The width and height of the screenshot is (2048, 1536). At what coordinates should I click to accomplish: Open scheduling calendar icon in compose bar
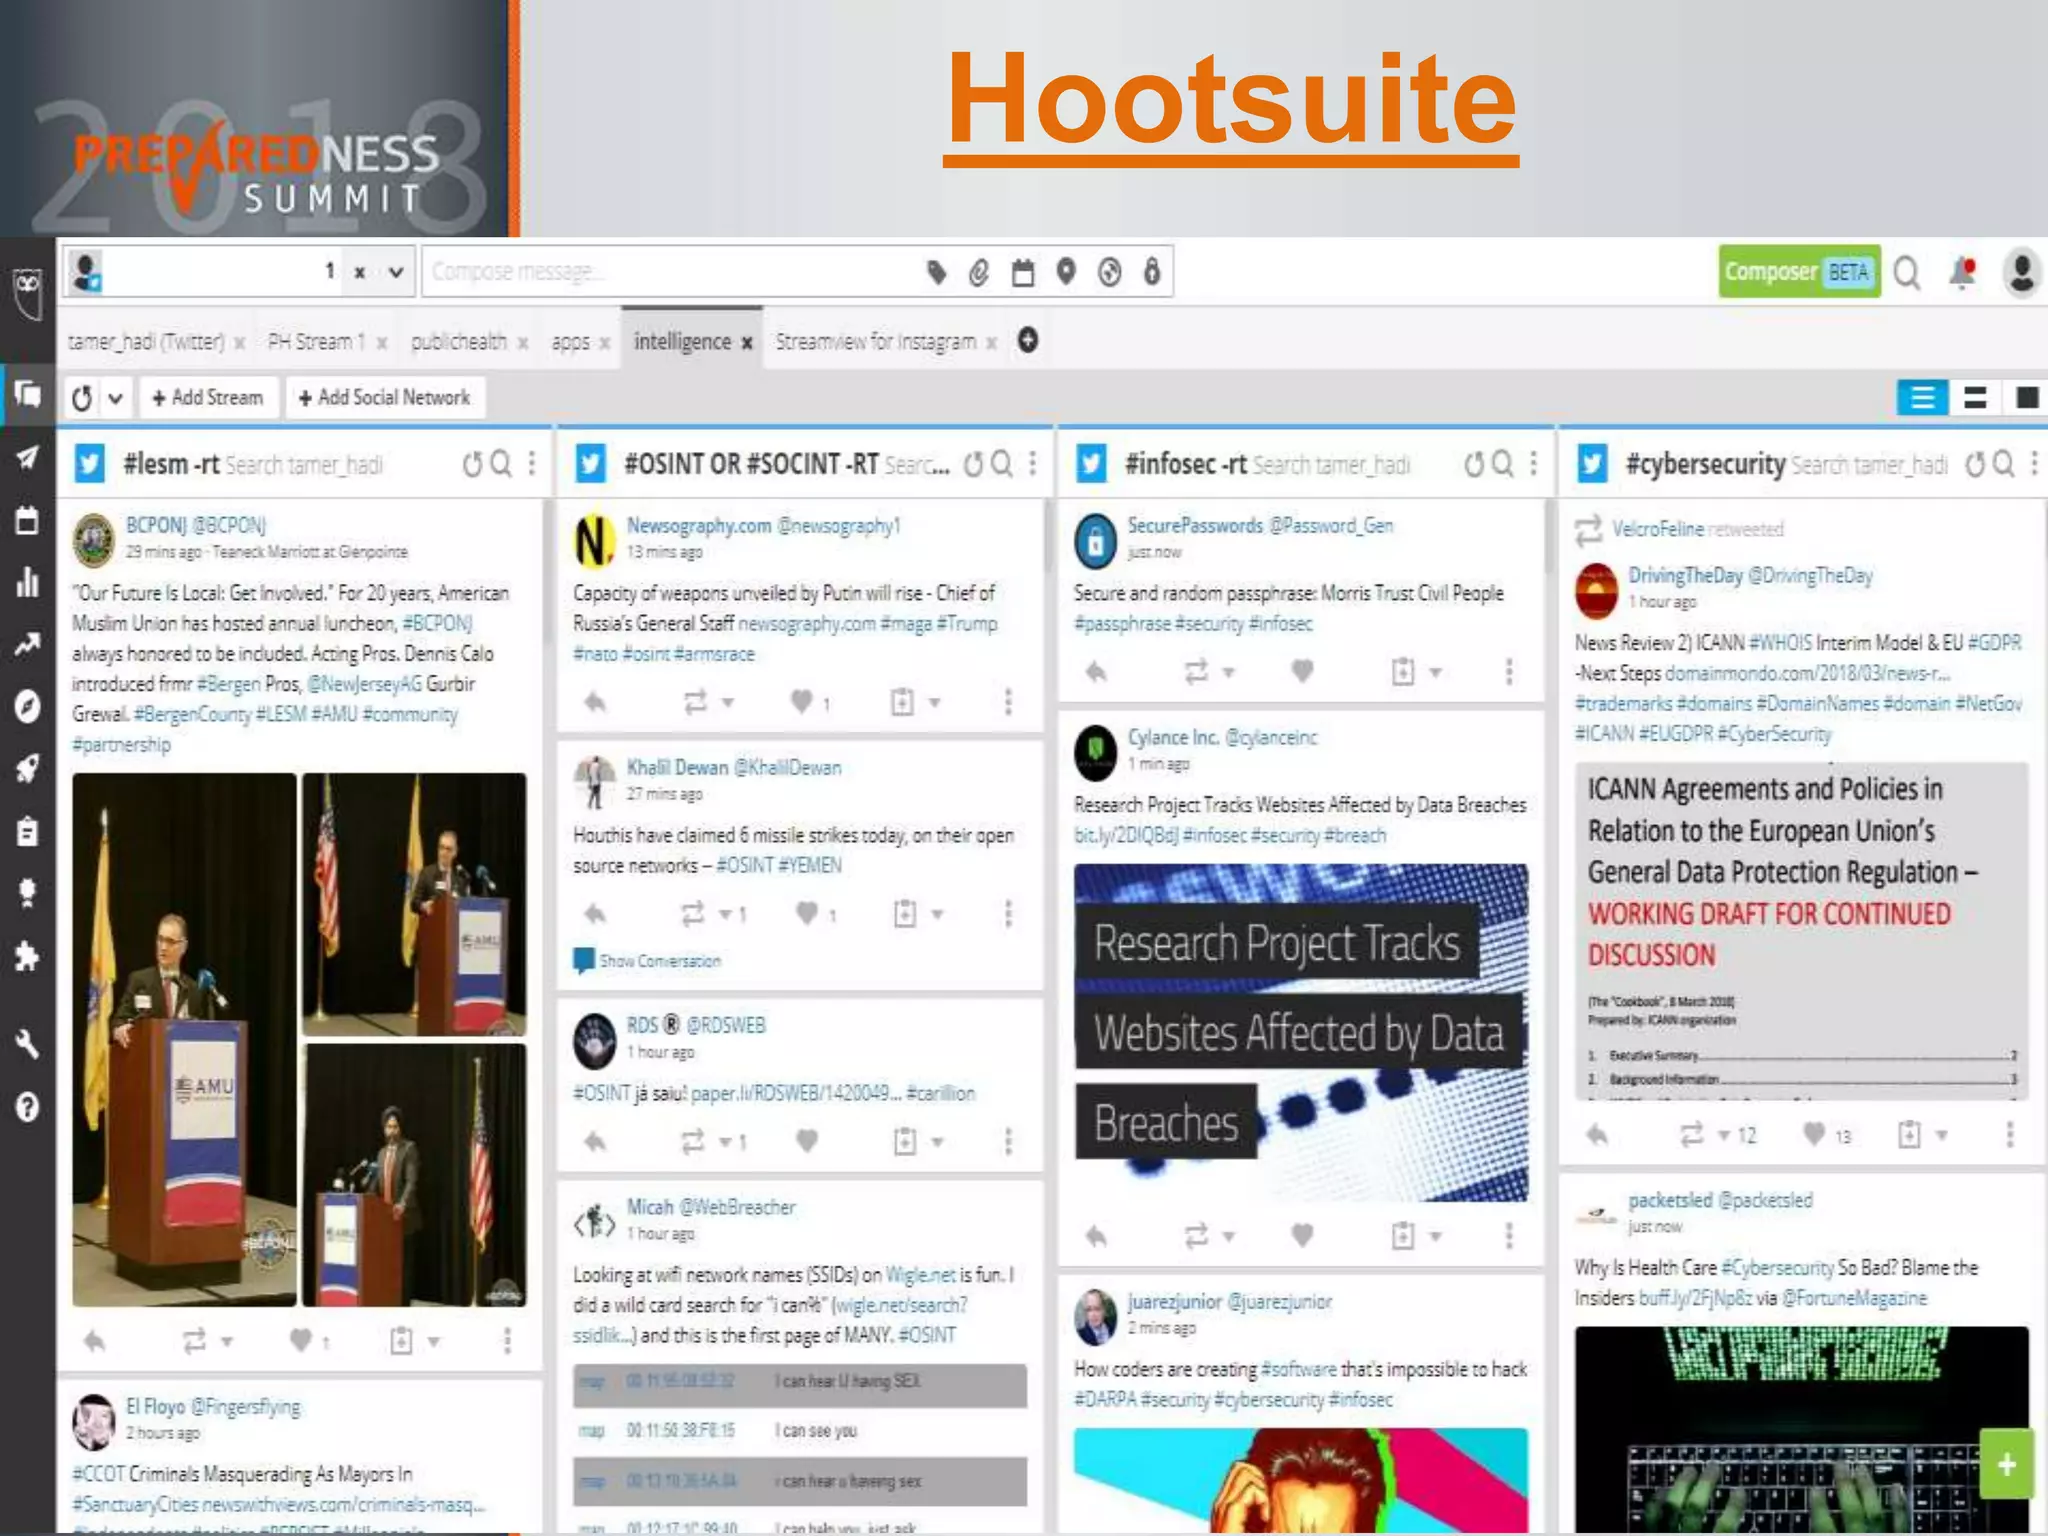coord(1022,272)
